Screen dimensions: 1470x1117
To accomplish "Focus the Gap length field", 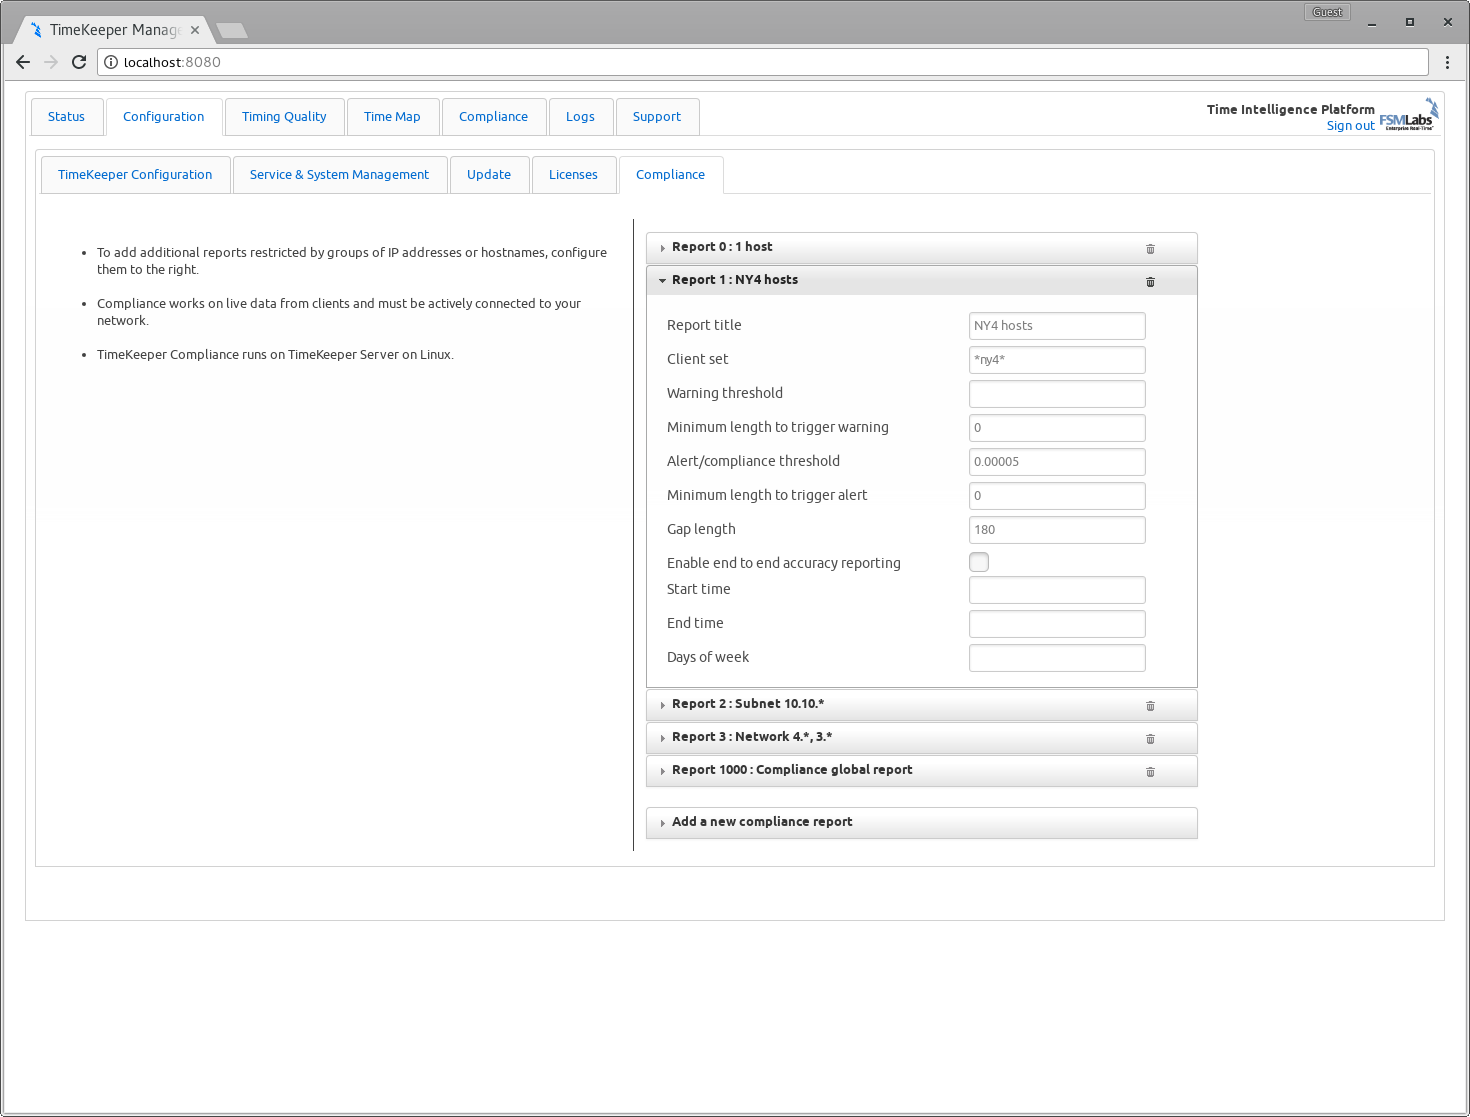I will click(1057, 530).
